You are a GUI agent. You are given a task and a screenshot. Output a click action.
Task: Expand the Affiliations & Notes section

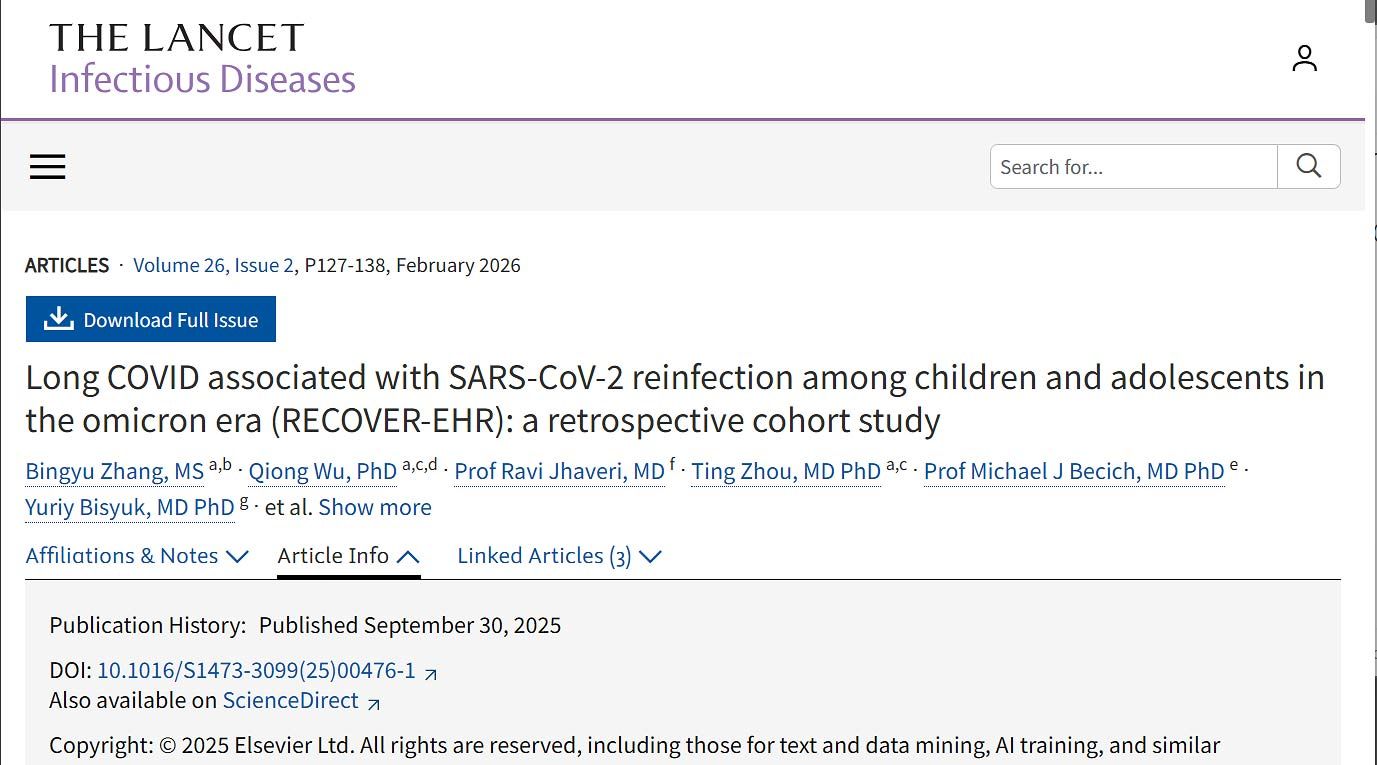137,556
